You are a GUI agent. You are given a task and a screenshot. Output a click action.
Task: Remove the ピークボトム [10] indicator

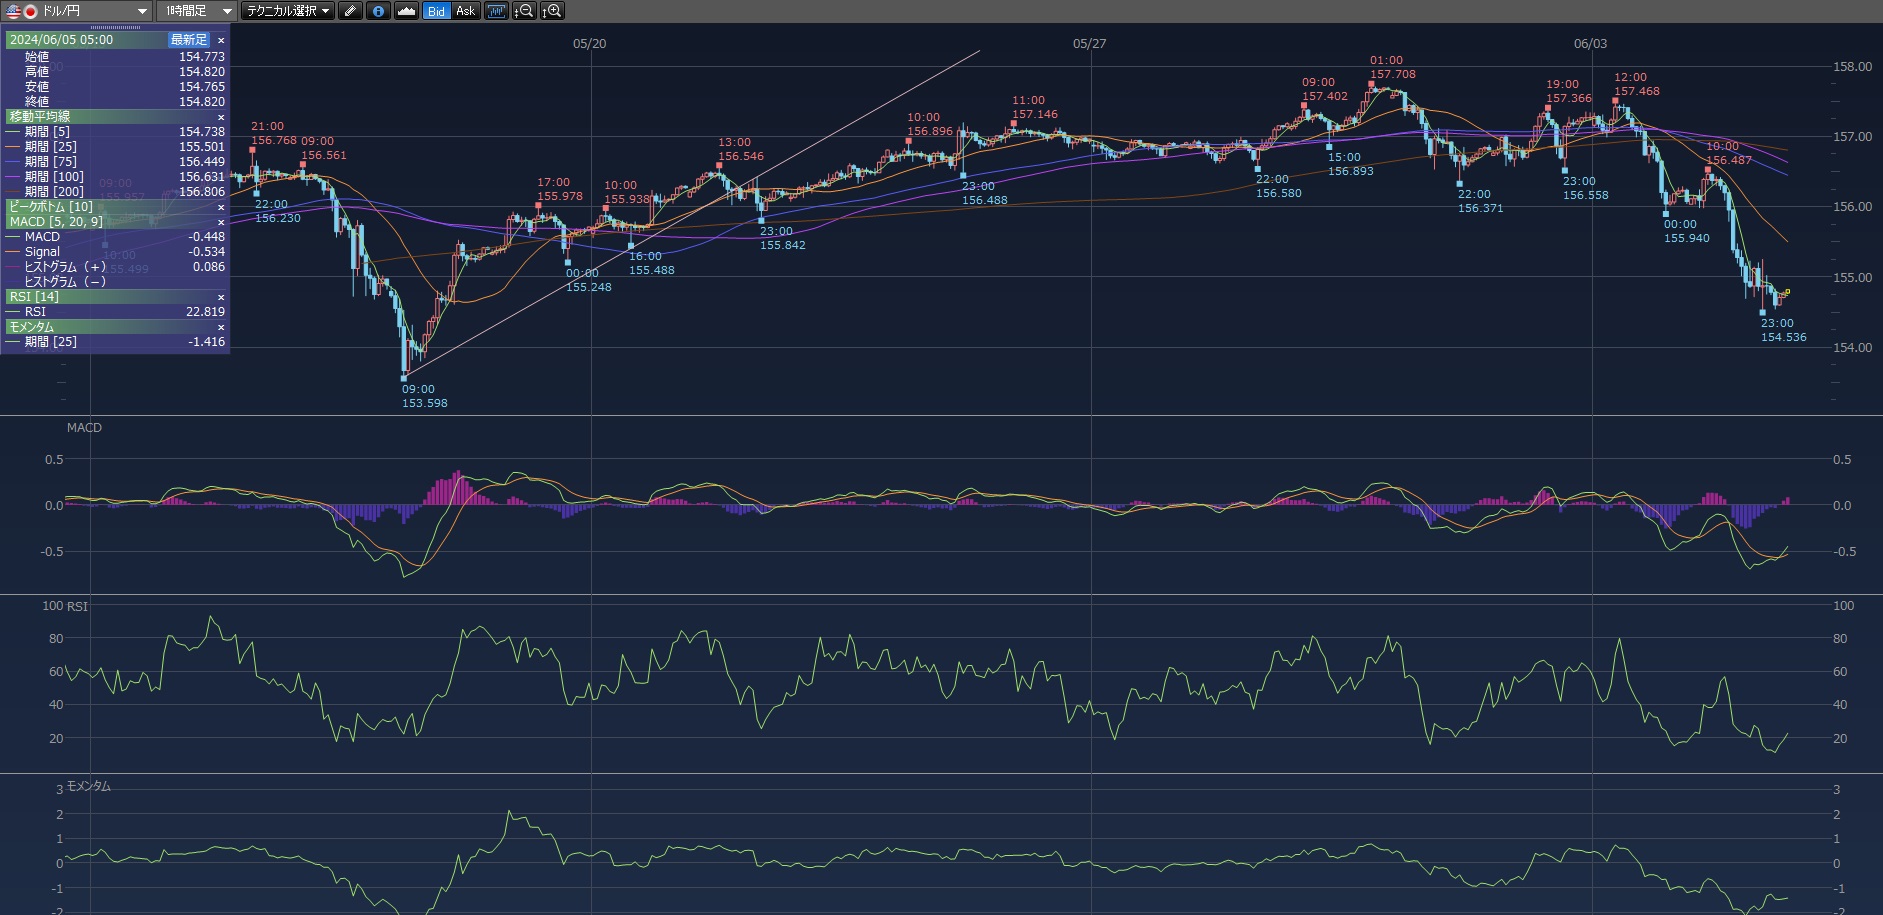tap(221, 207)
